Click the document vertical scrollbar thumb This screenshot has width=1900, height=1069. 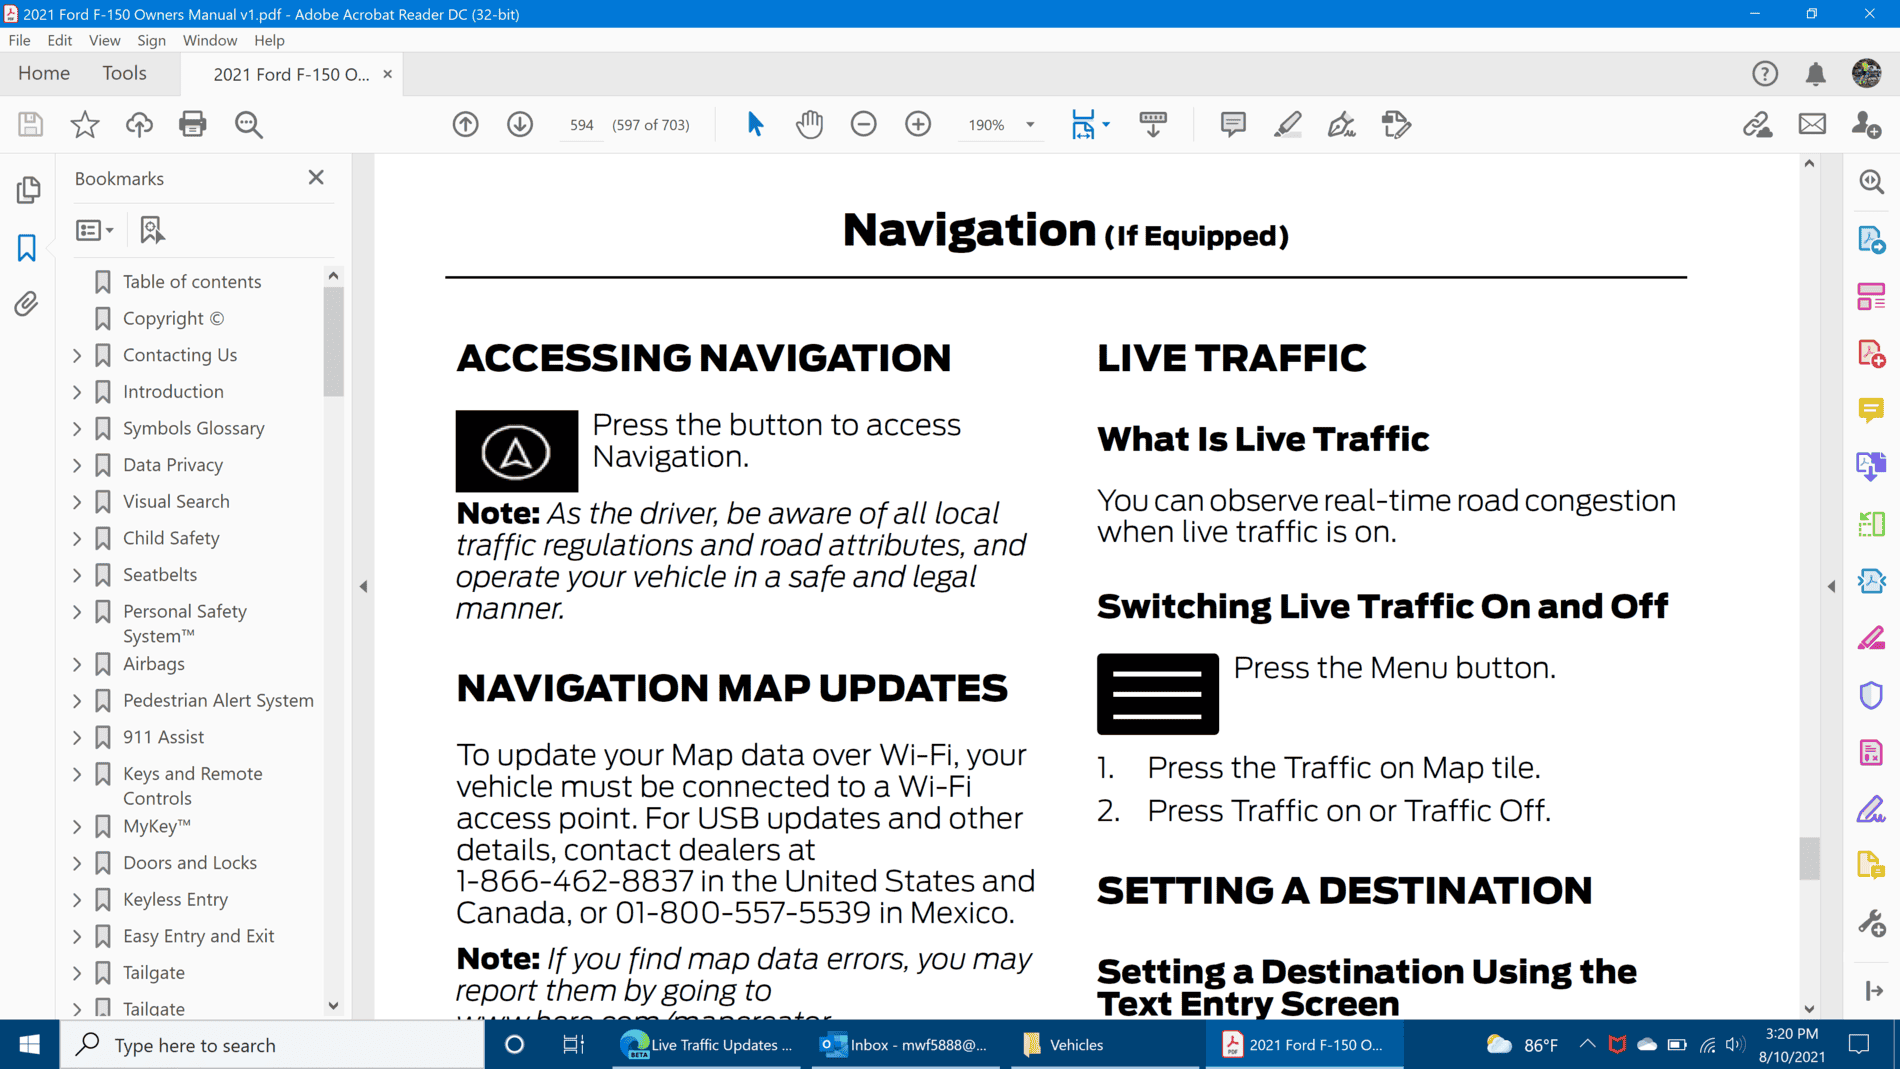[1809, 858]
